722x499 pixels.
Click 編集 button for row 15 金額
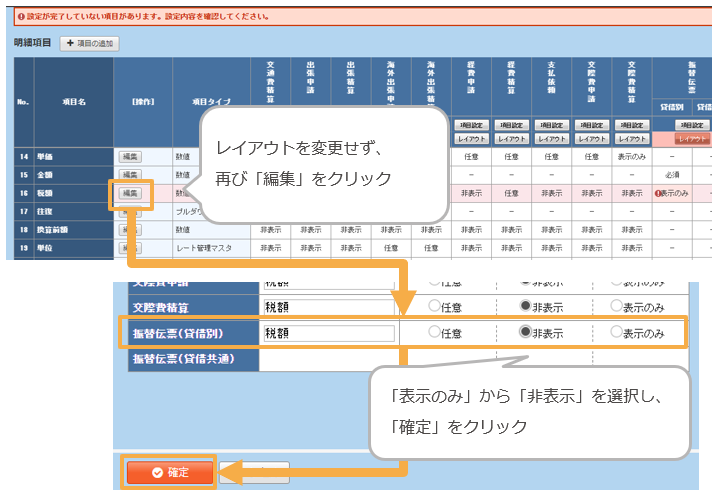point(130,174)
